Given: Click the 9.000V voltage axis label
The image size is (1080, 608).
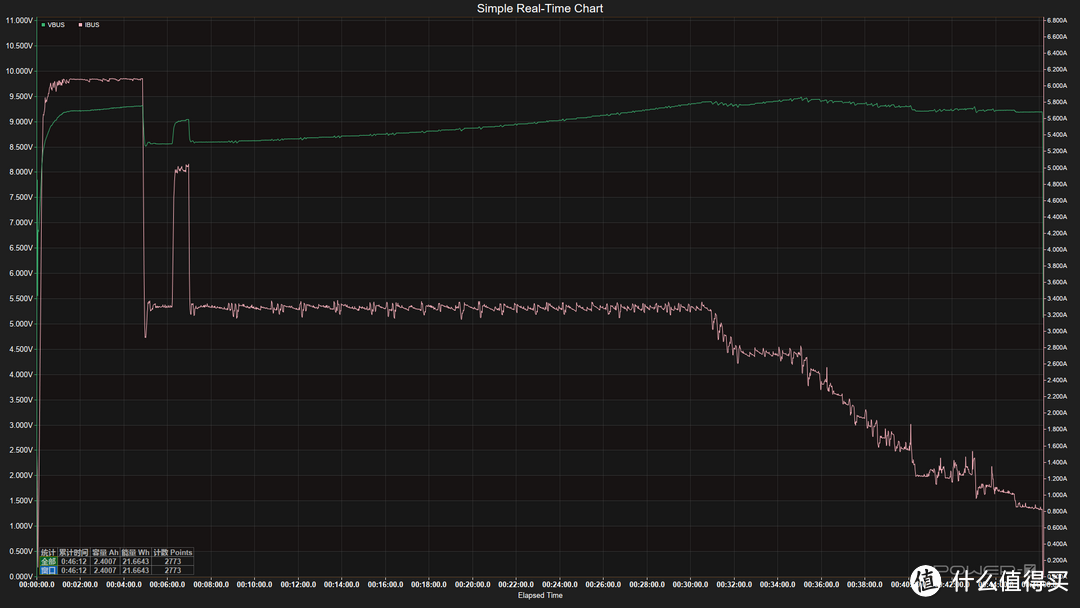Looking at the screenshot, I should coord(21,122).
